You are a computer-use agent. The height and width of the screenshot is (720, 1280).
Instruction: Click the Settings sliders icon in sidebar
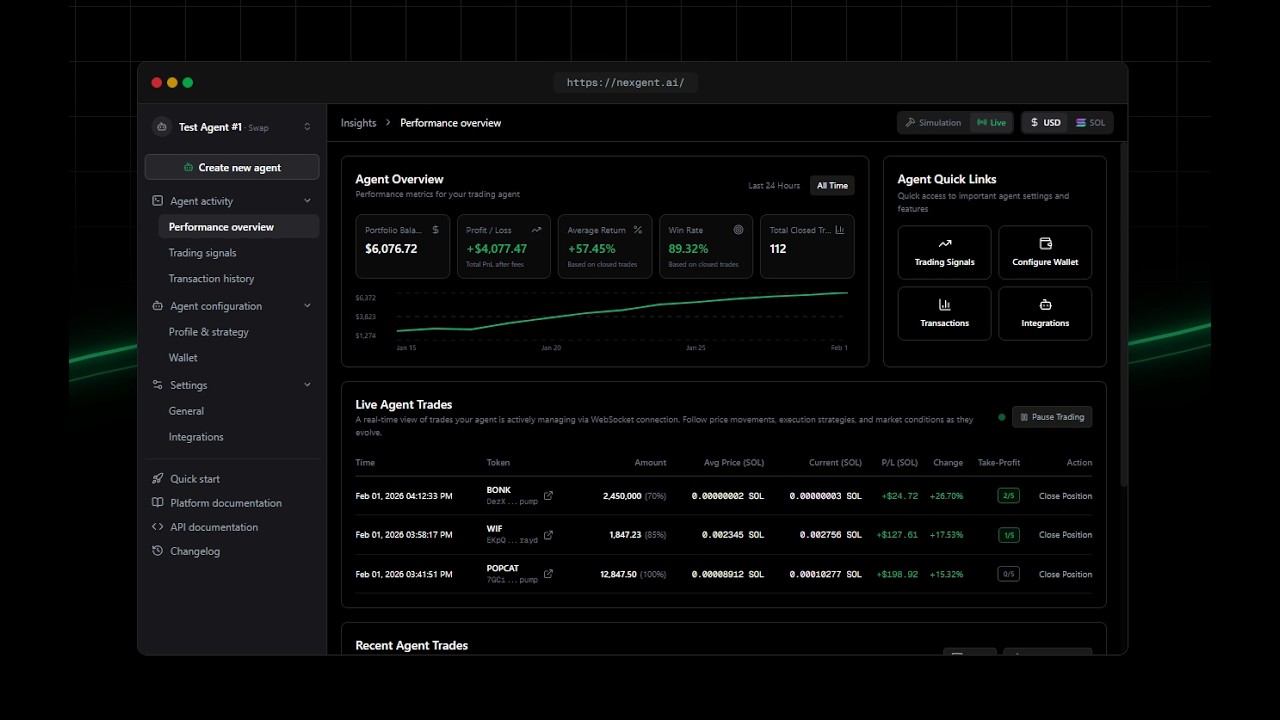(157, 385)
